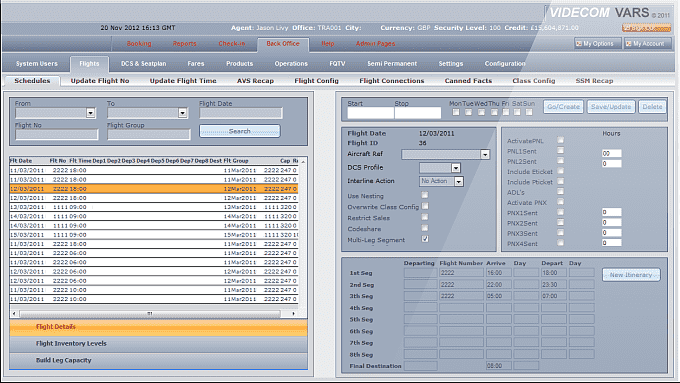The width and height of the screenshot is (680, 383).
Task: Select Update Flight Time sub-tab
Action: pyautogui.click(x=183, y=81)
